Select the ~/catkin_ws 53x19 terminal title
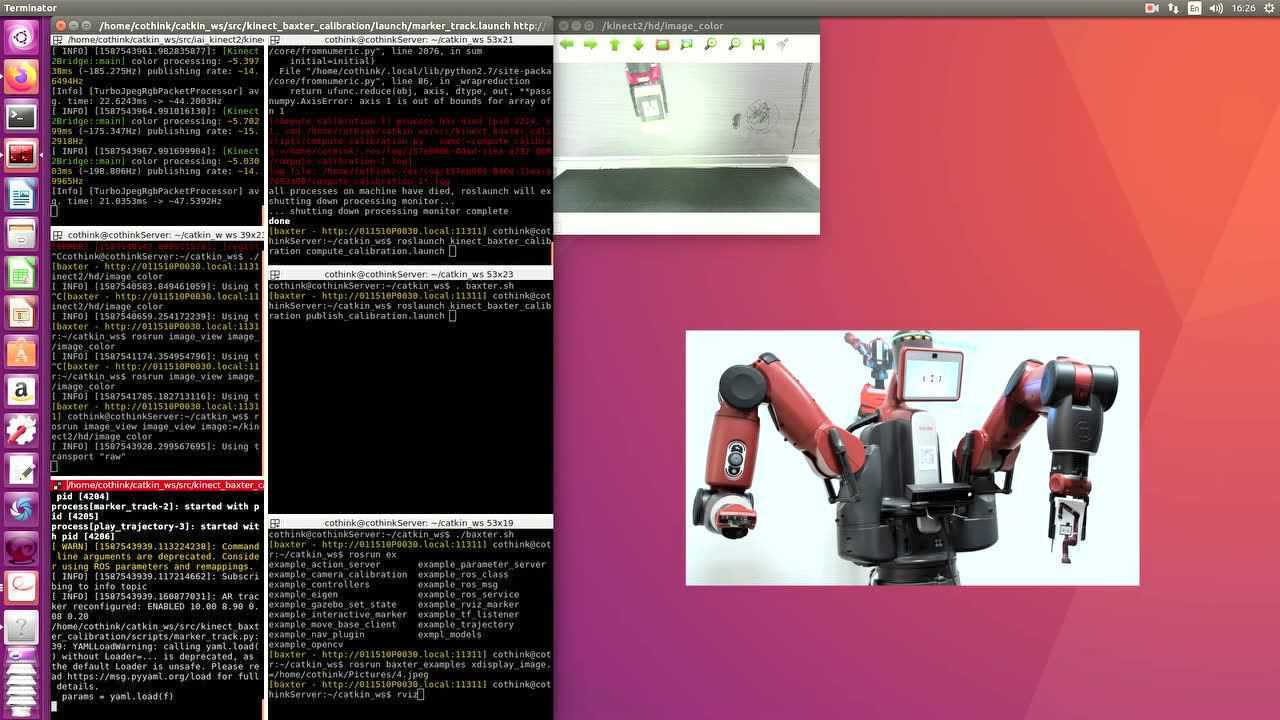This screenshot has height=720, width=1280. pos(419,523)
